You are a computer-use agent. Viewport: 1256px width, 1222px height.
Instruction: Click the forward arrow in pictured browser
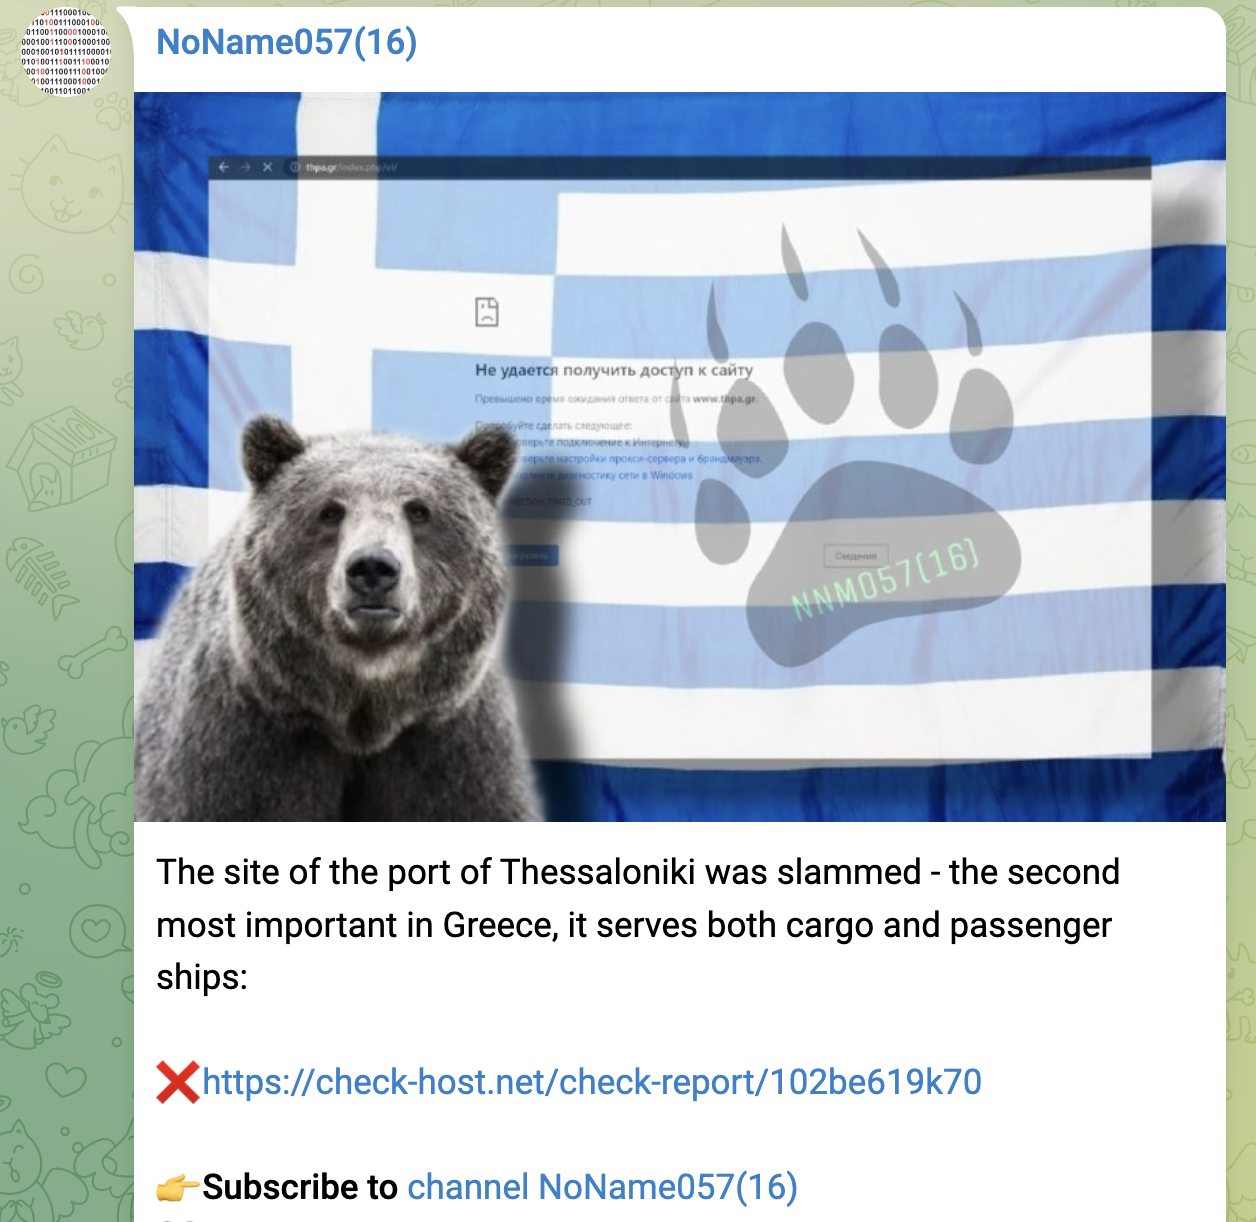[x=246, y=167]
